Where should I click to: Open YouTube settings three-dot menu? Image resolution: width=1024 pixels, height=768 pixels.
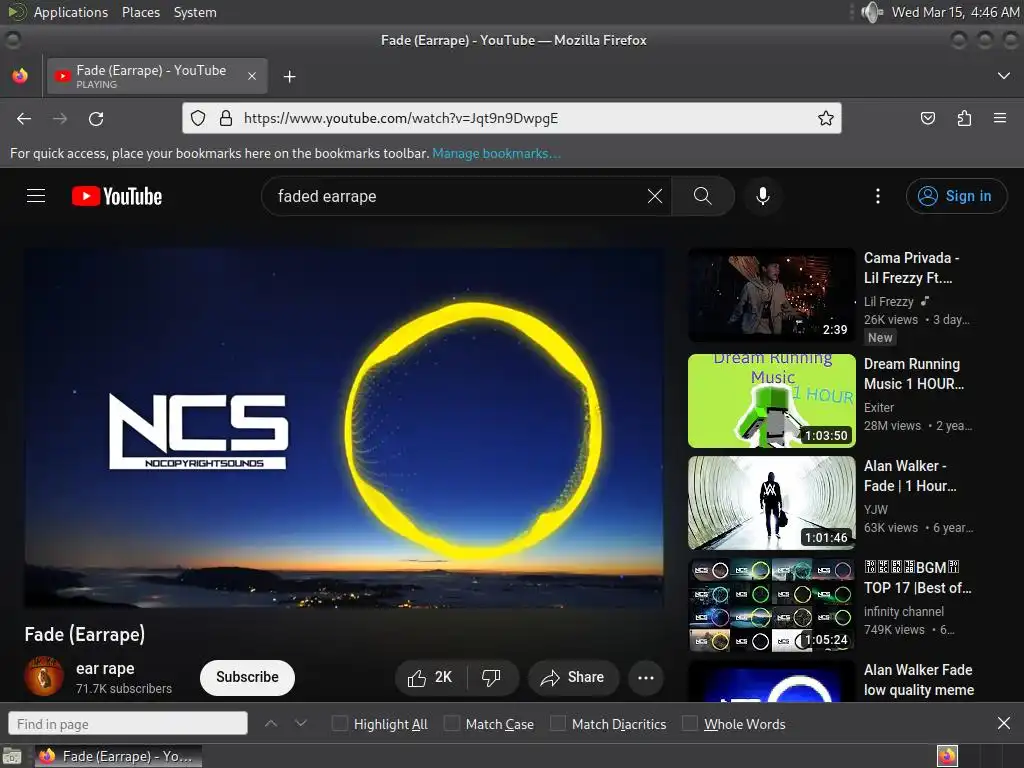(878, 196)
